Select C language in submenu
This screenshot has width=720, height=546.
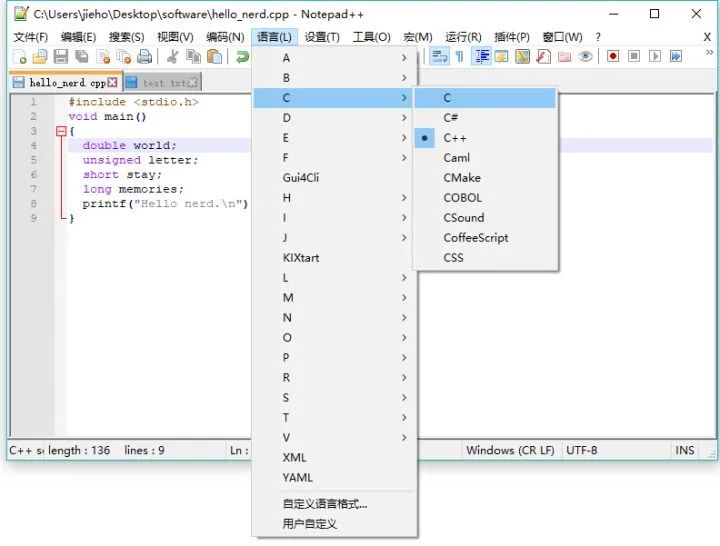pyautogui.click(x=485, y=98)
